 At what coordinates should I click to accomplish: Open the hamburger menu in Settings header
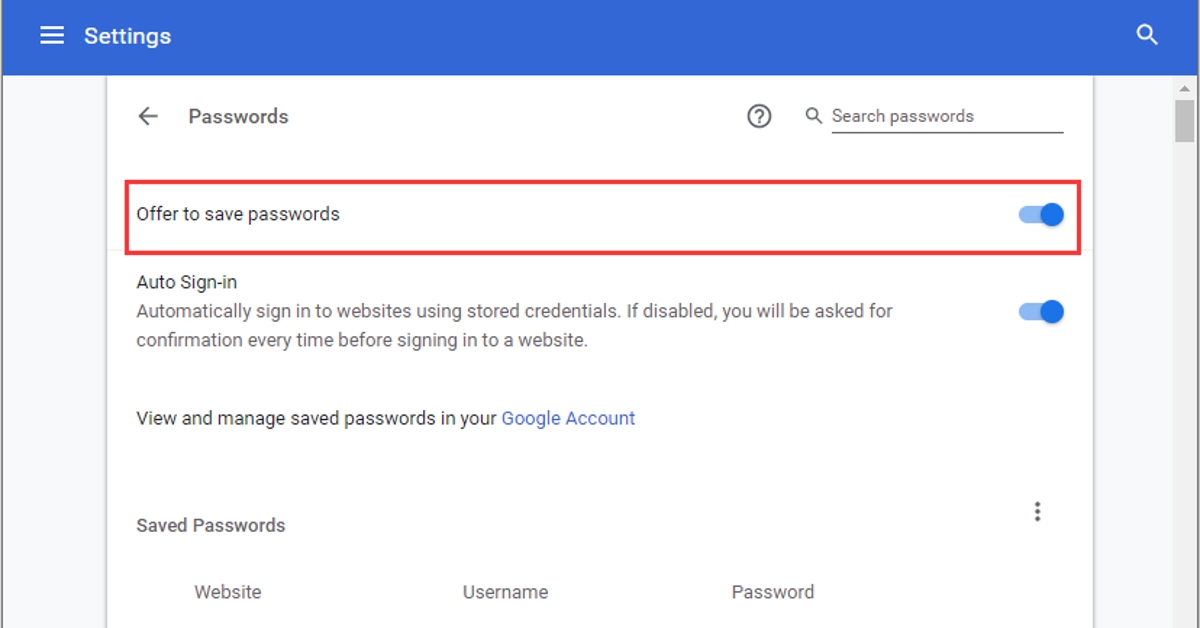point(51,35)
